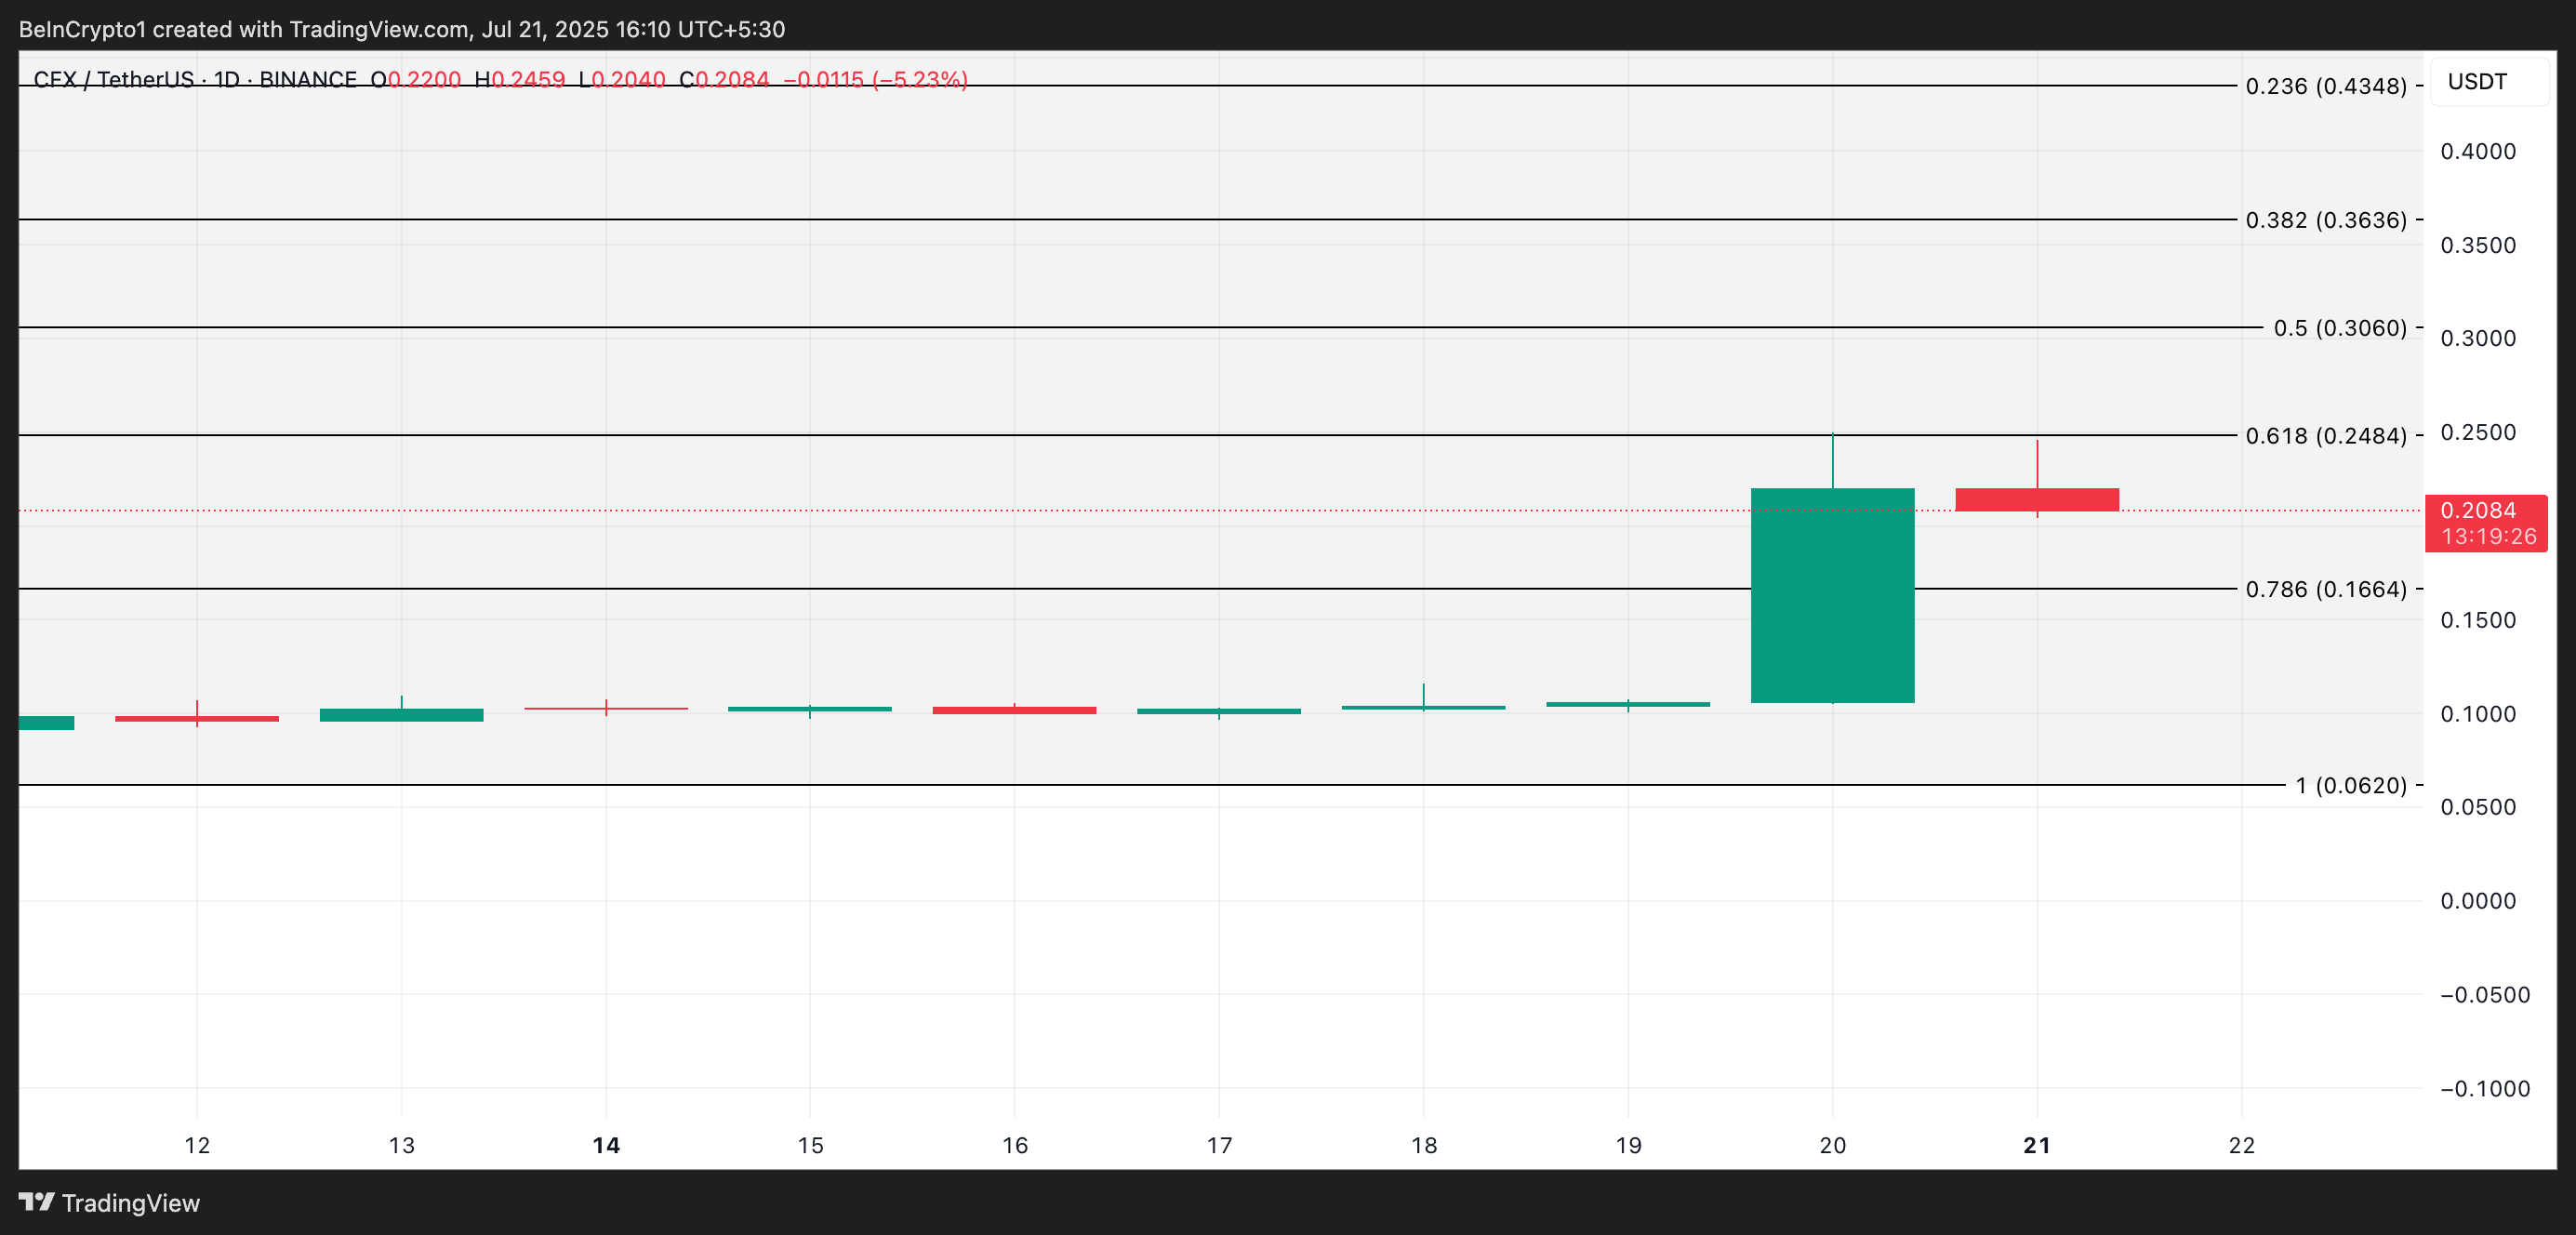Click the BINANCE exchange label

310,80
